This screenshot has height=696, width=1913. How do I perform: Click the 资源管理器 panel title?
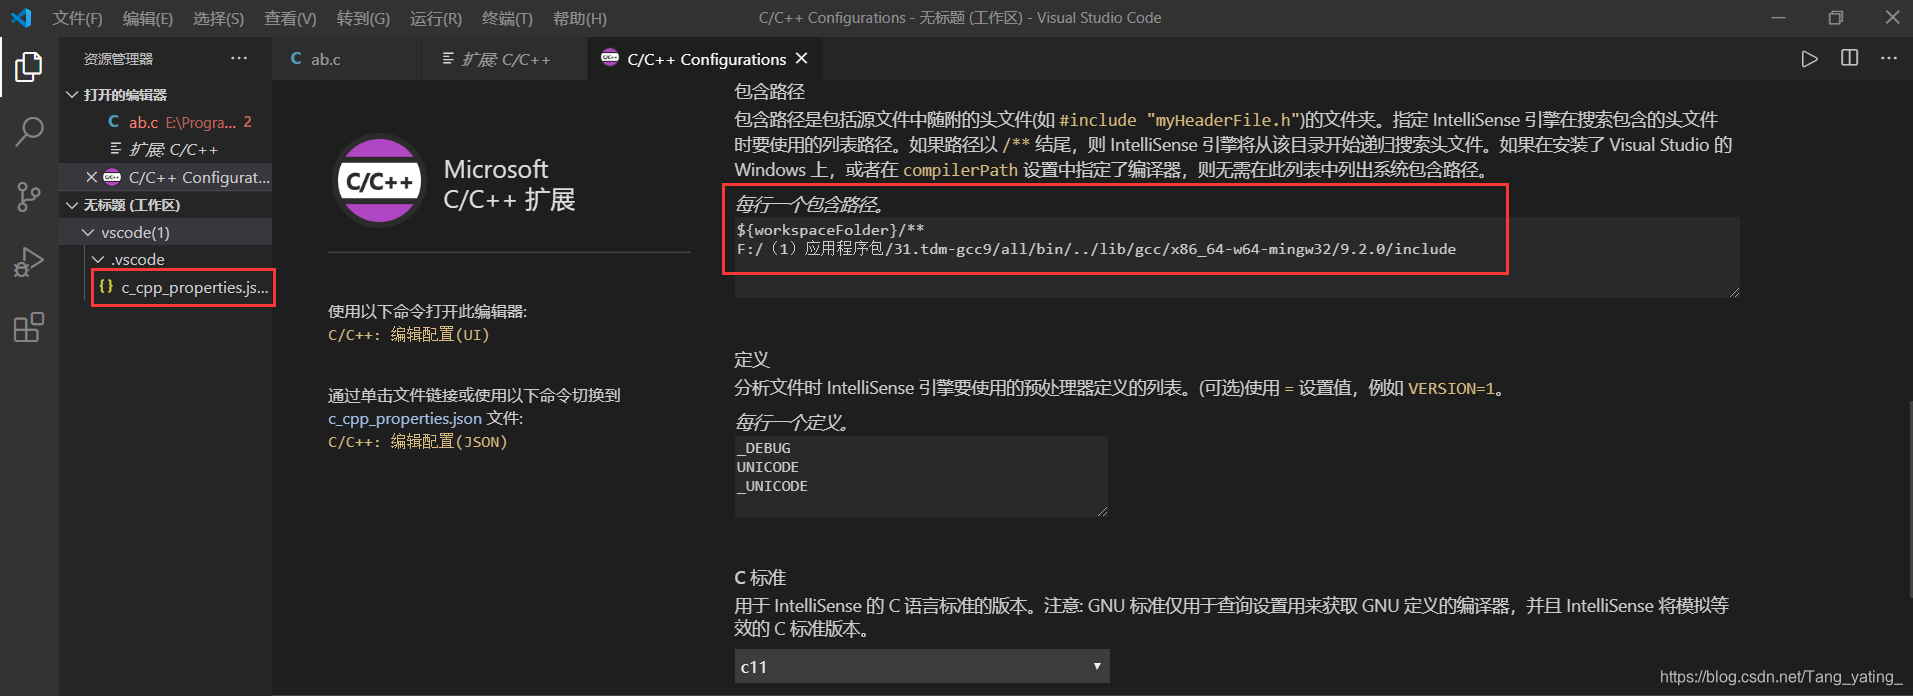click(x=118, y=59)
